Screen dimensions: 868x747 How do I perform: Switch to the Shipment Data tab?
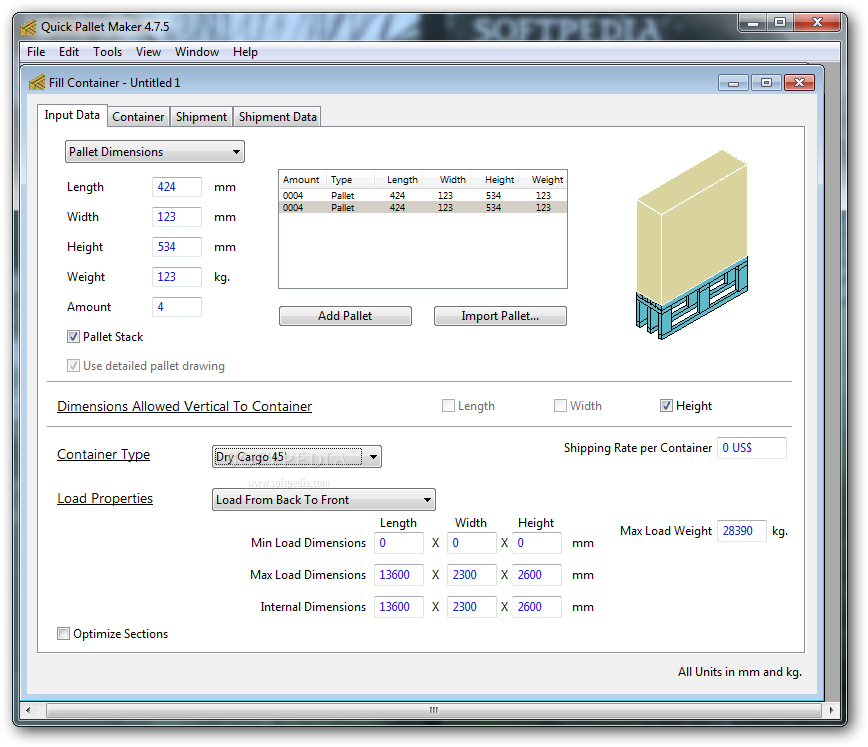pos(277,117)
